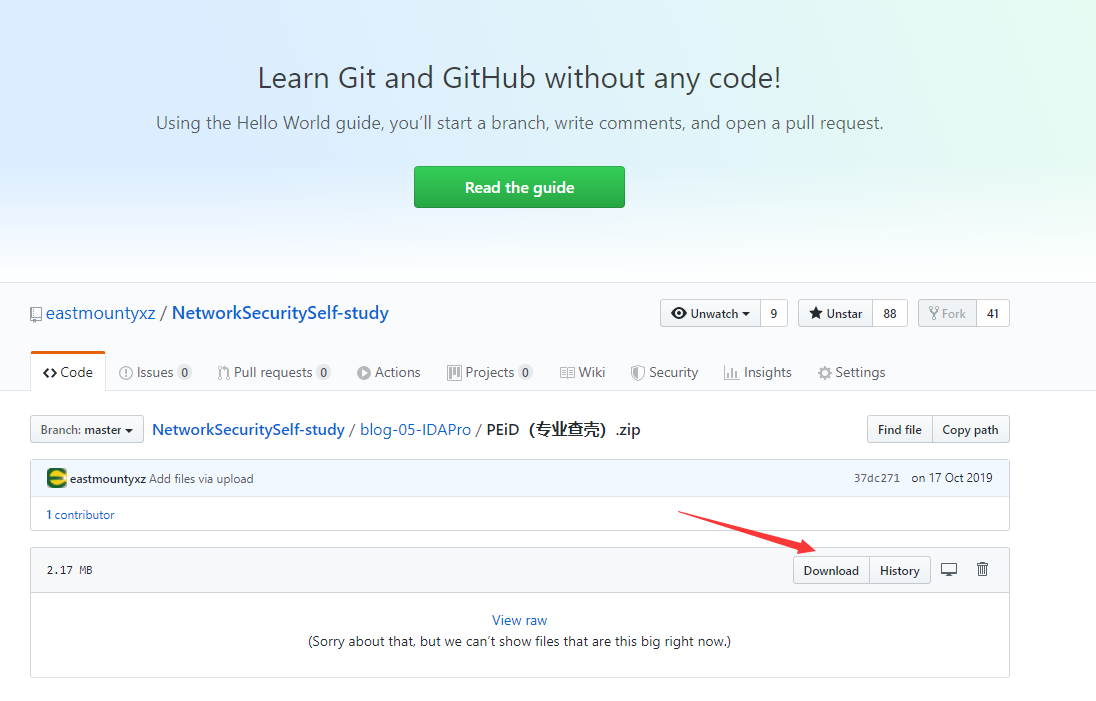Open the Projects tab
This screenshot has height=701, width=1096.
489,373
